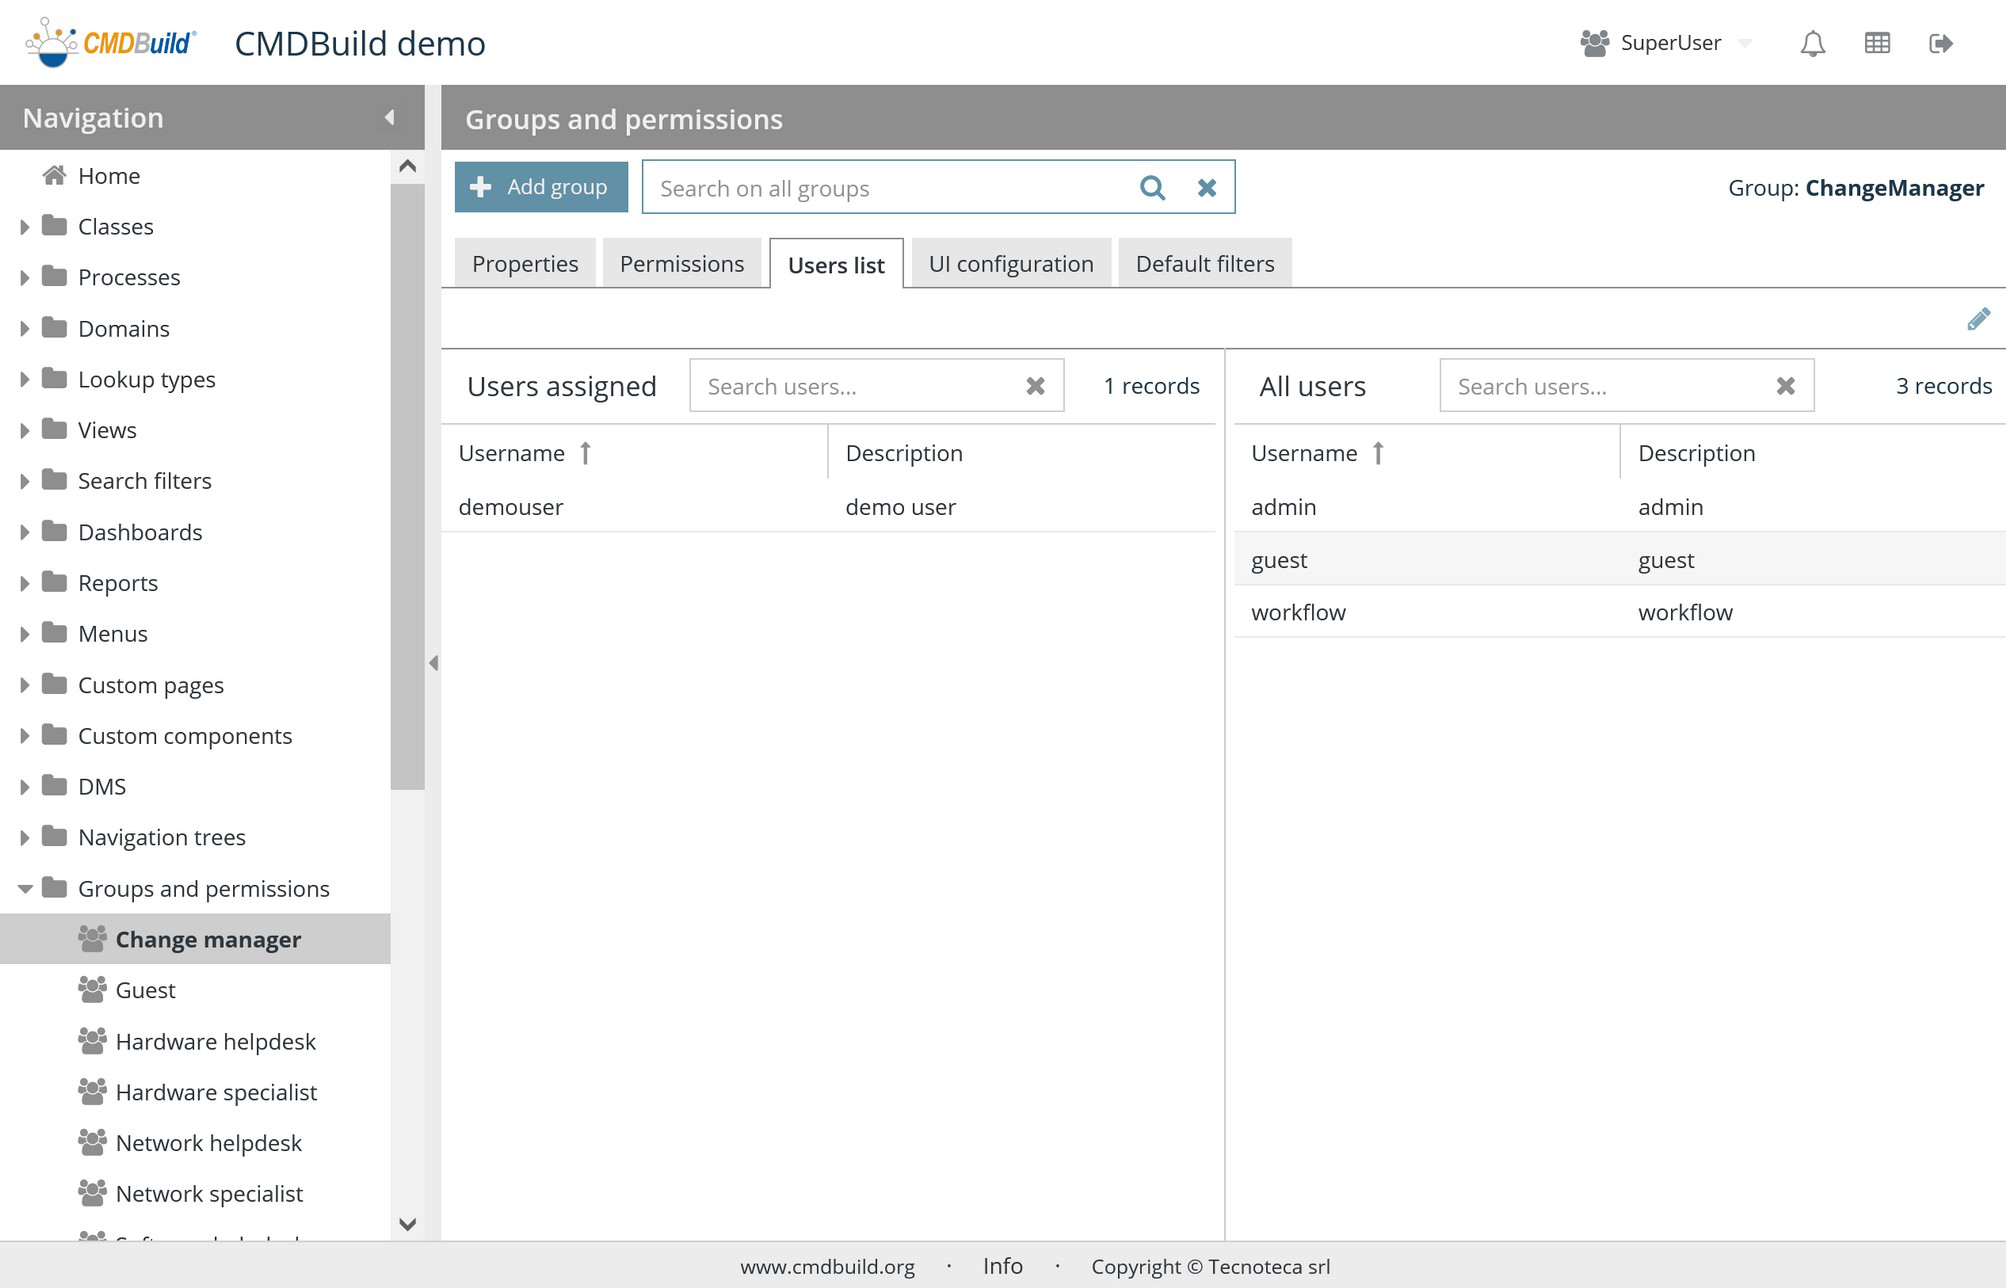Click the logout arrow icon

tap(1940, 43)
